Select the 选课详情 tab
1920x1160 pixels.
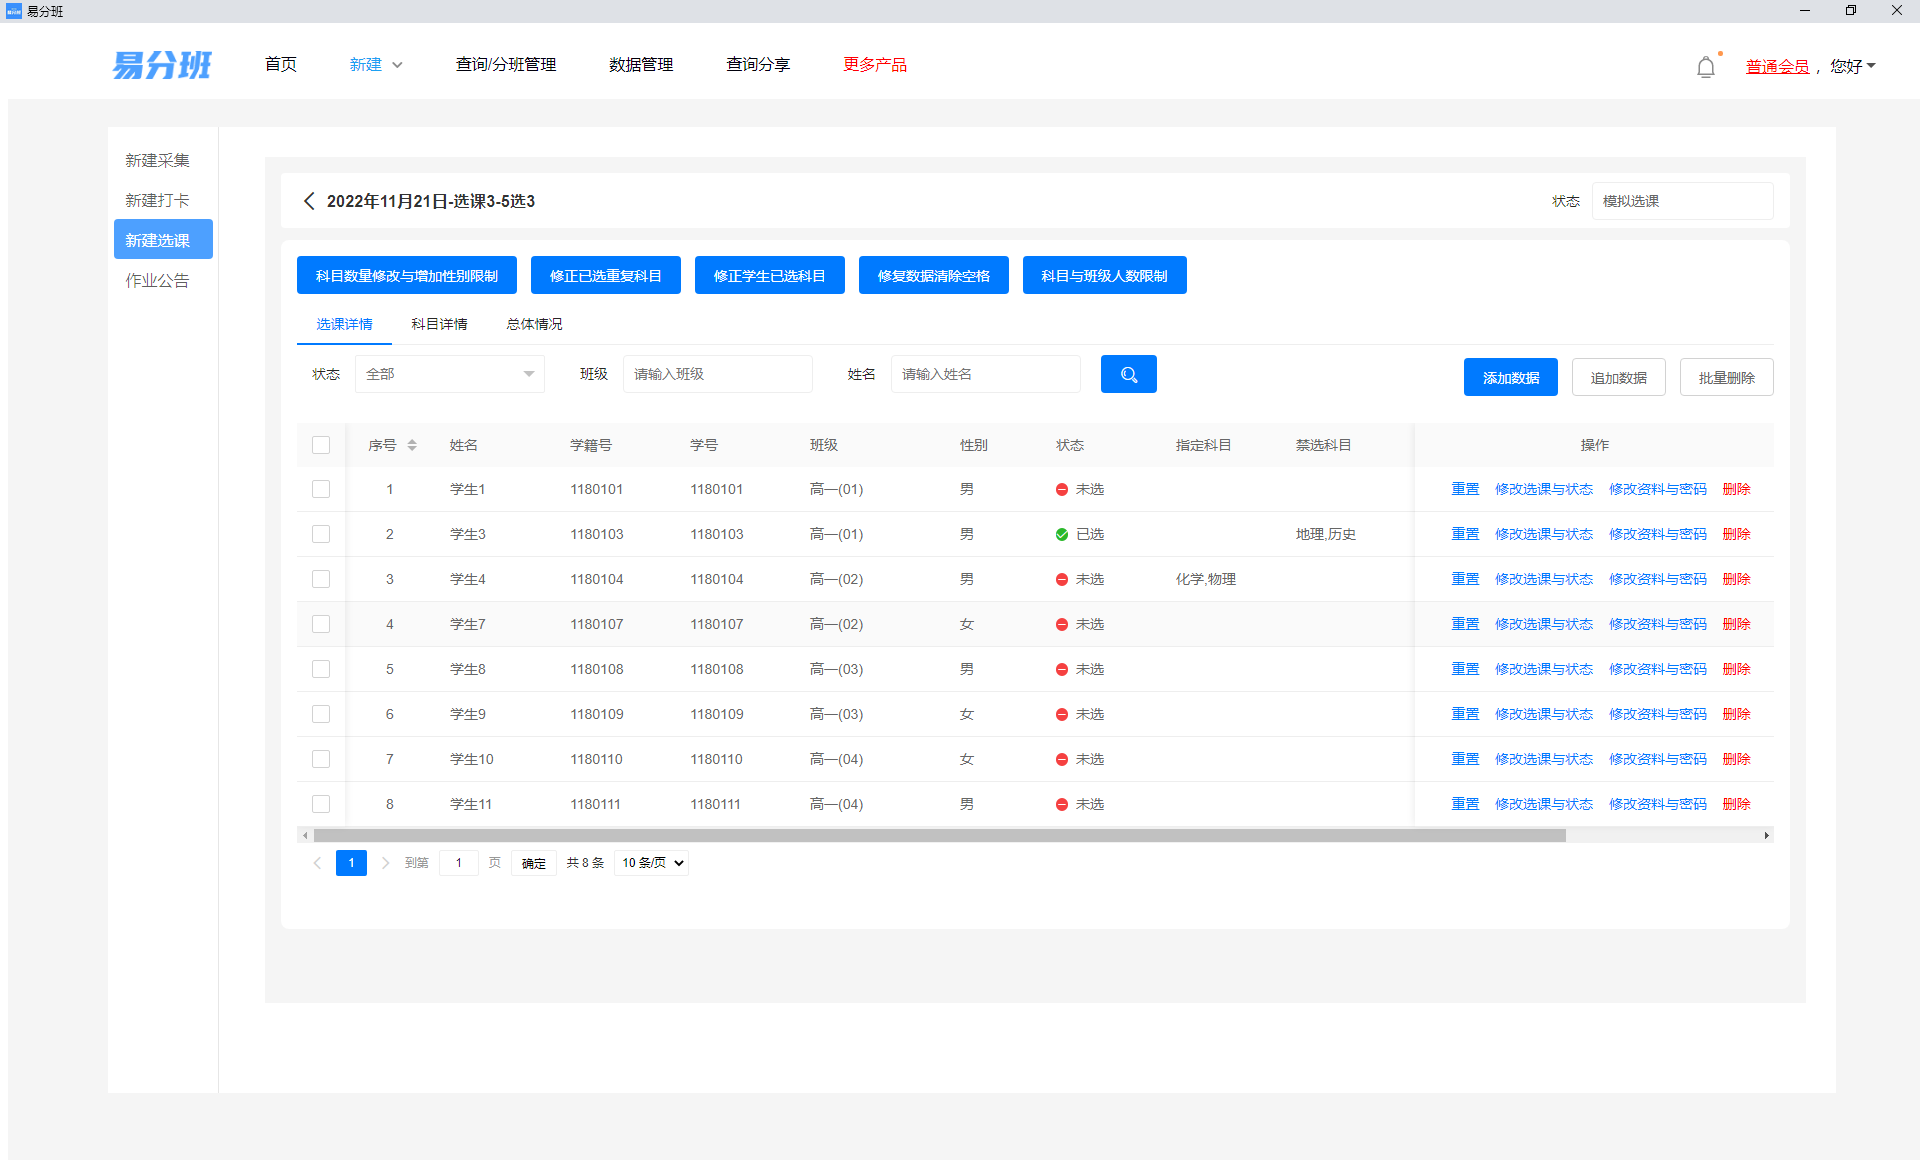pyautogui.click(x=344, y=324)
